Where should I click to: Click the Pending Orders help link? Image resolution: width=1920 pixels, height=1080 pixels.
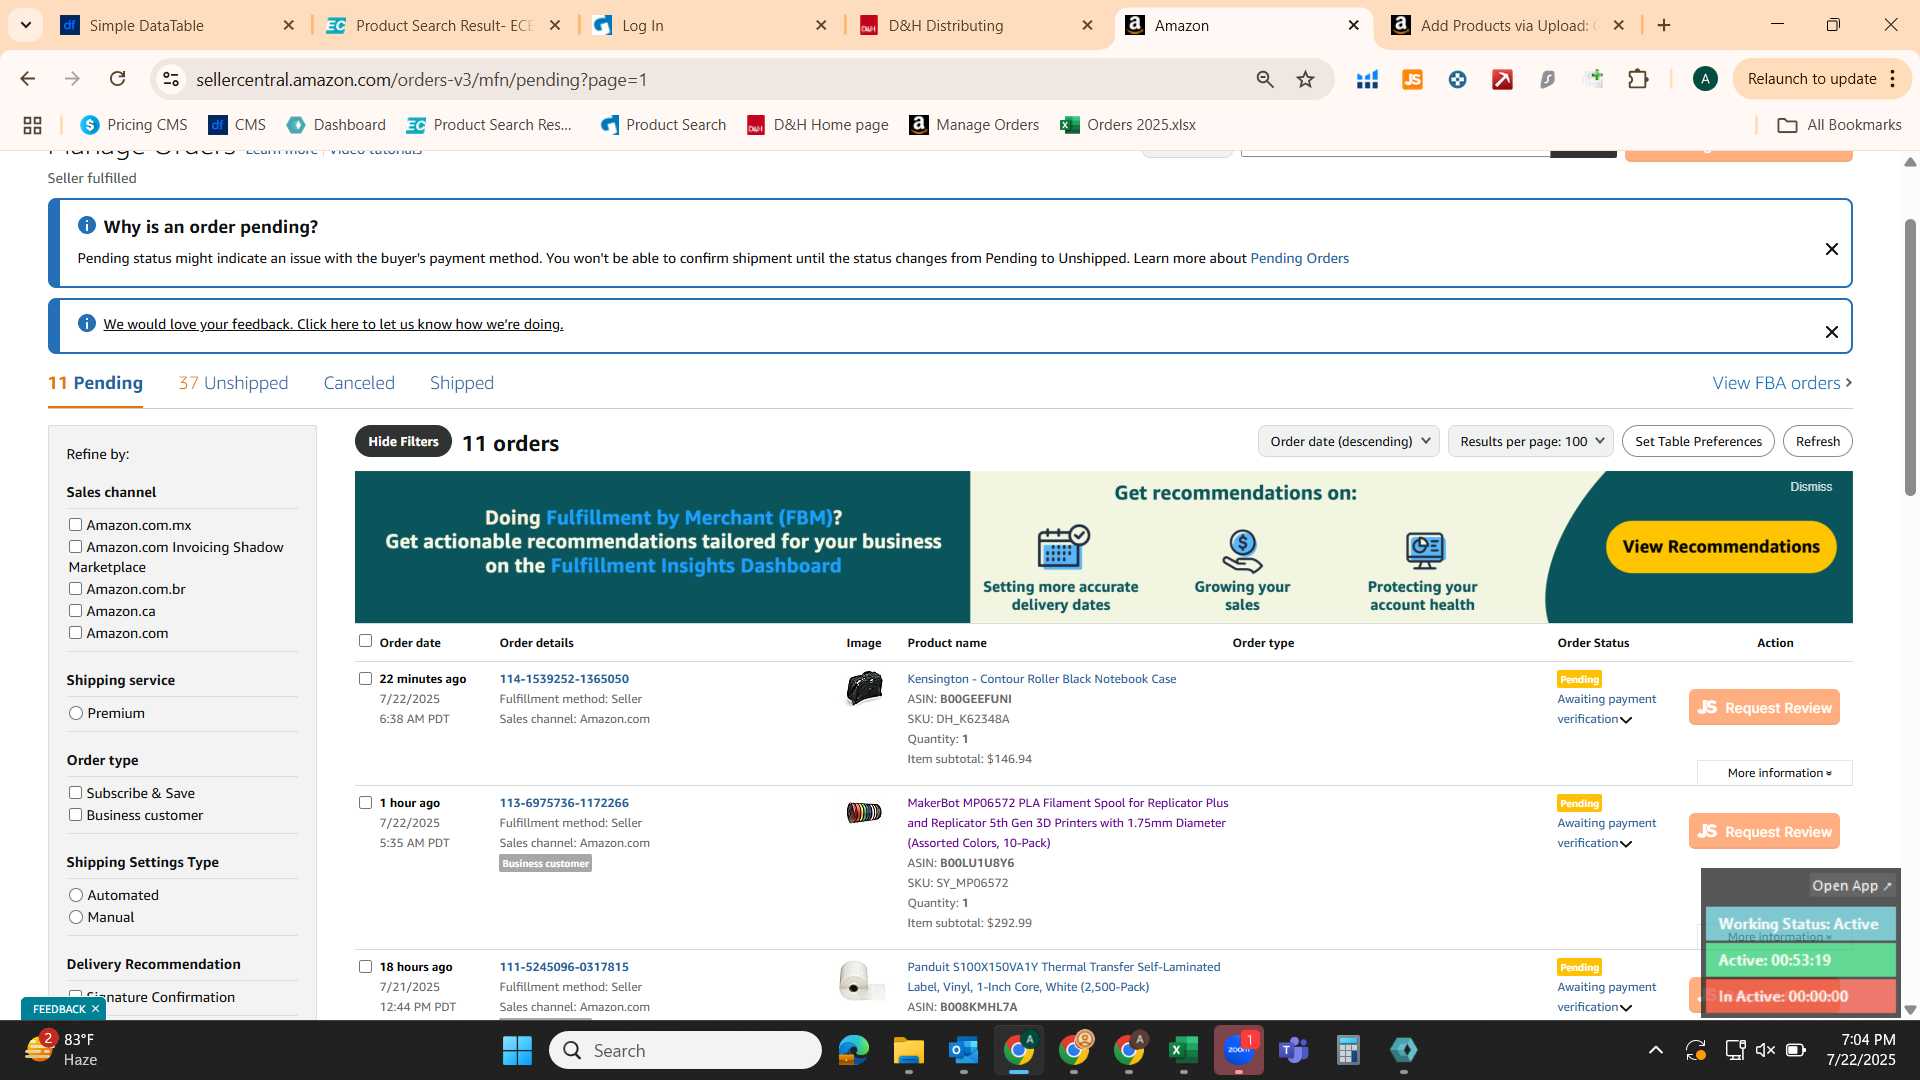[x=1299, y=258]
